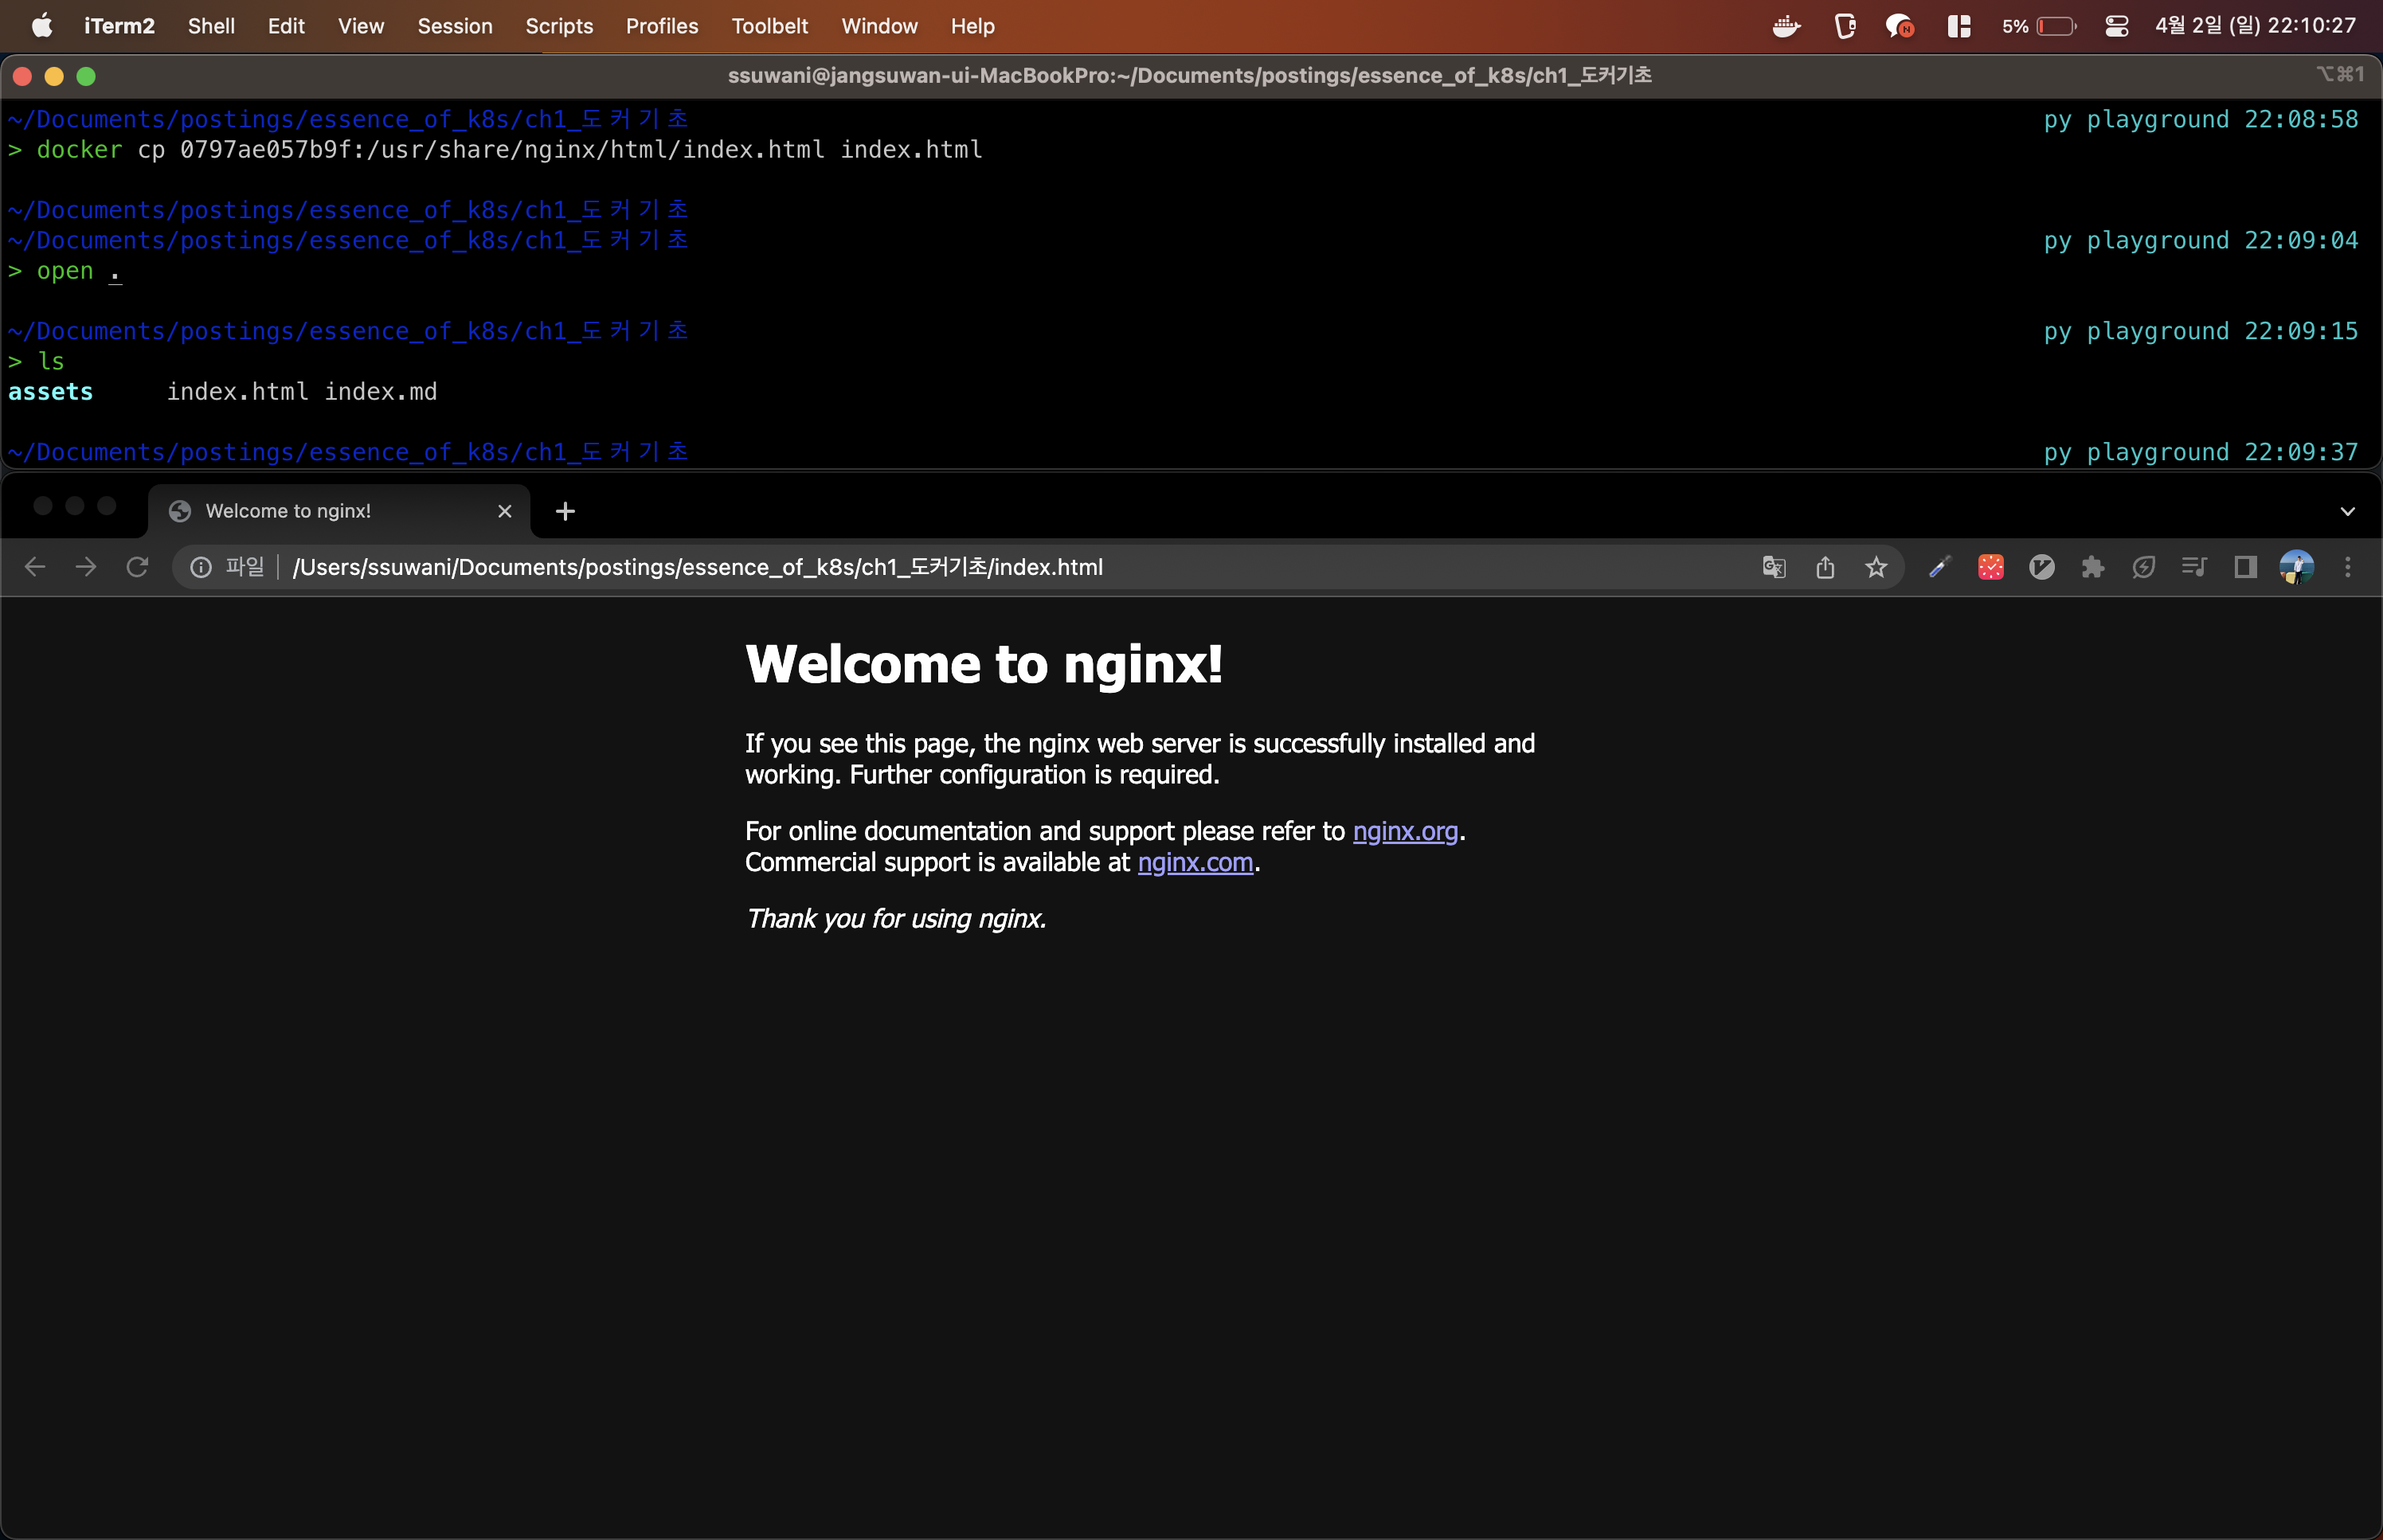Viewport: 2383px width, 1540px height.
Task: Click 'Thank you for using nginx.' text
Action: [x=896, y=919]
